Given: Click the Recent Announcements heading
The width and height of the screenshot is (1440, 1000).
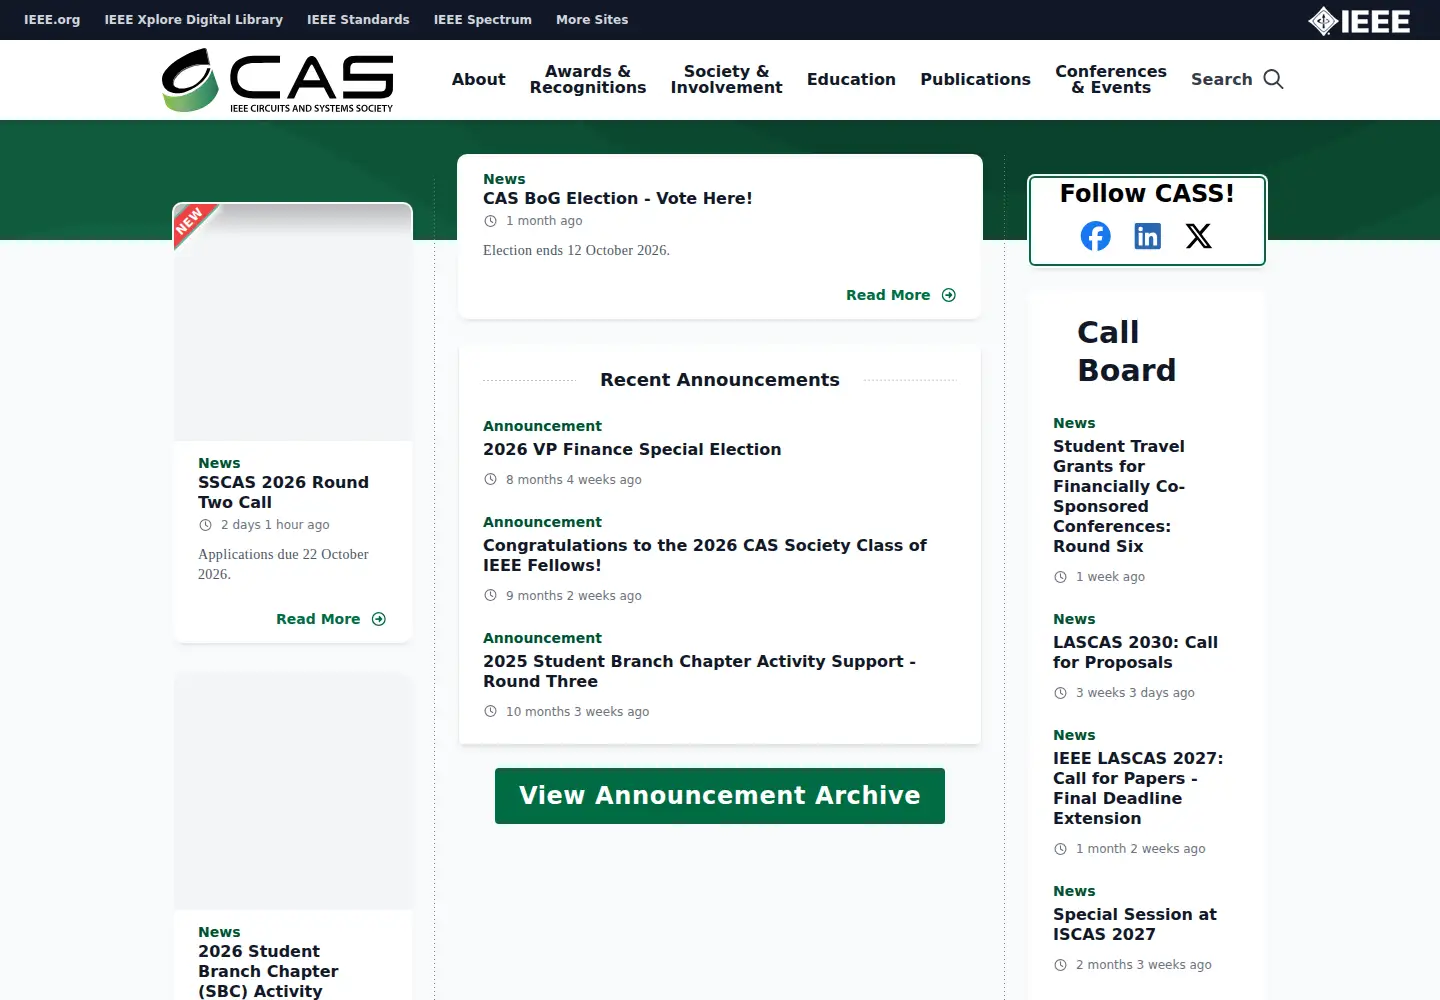Looking at the screenshot, I should click(720, 380).
